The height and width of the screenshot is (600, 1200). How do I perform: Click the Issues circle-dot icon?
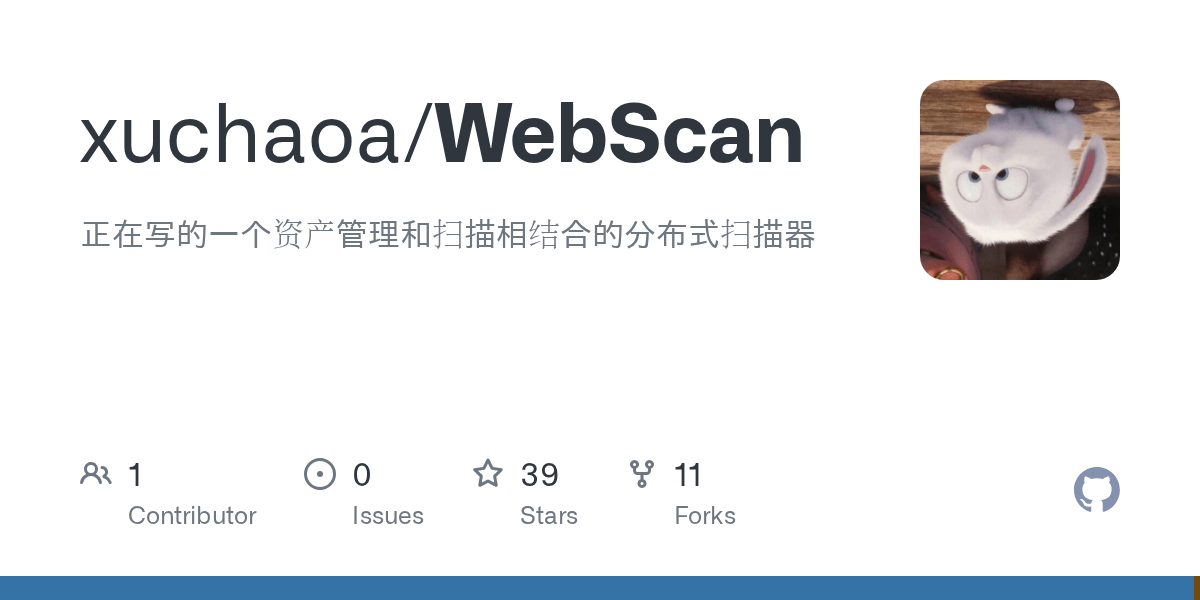320,474
